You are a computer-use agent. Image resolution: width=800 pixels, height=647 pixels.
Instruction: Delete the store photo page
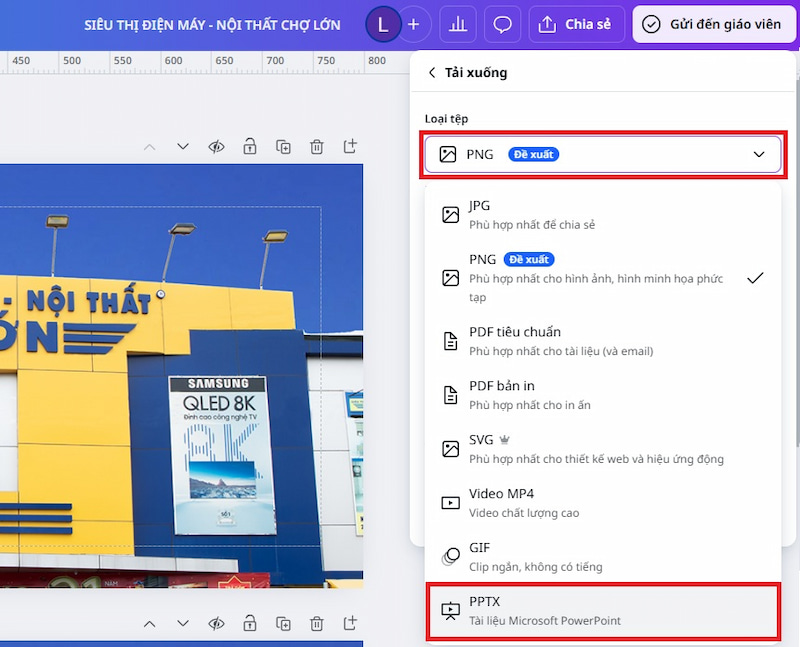317,147
